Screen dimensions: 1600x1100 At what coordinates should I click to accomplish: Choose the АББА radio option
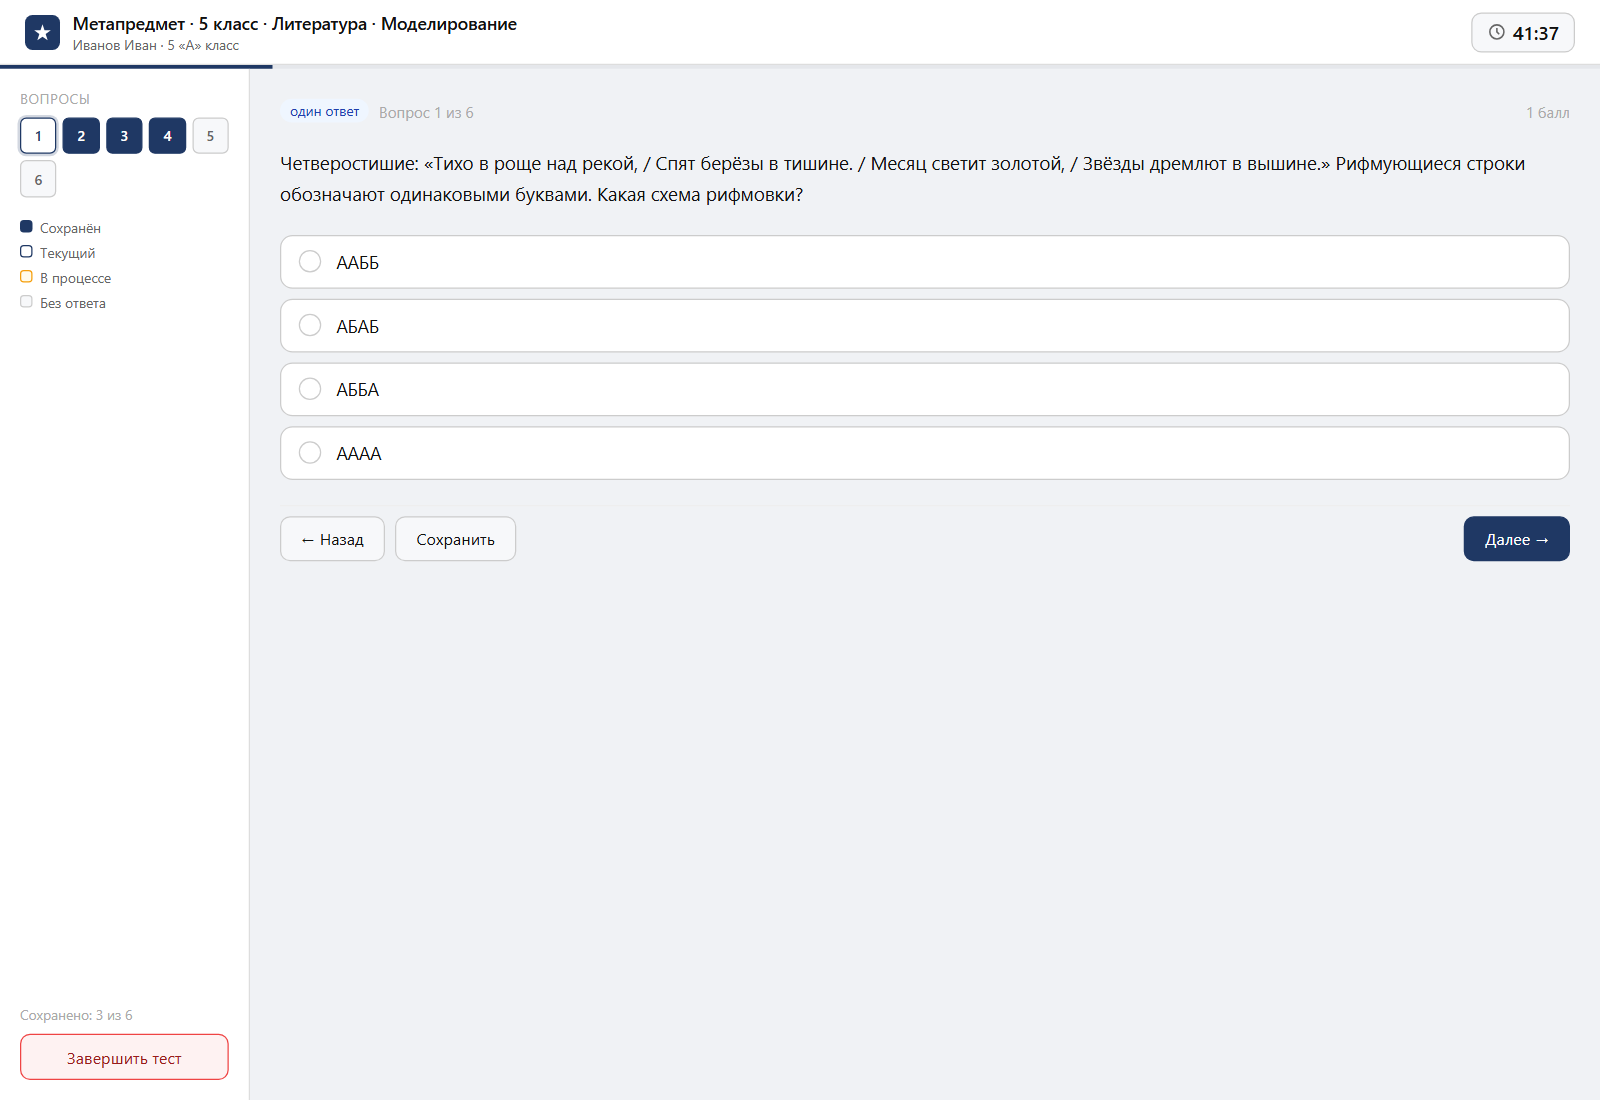[x=310, y=389]
